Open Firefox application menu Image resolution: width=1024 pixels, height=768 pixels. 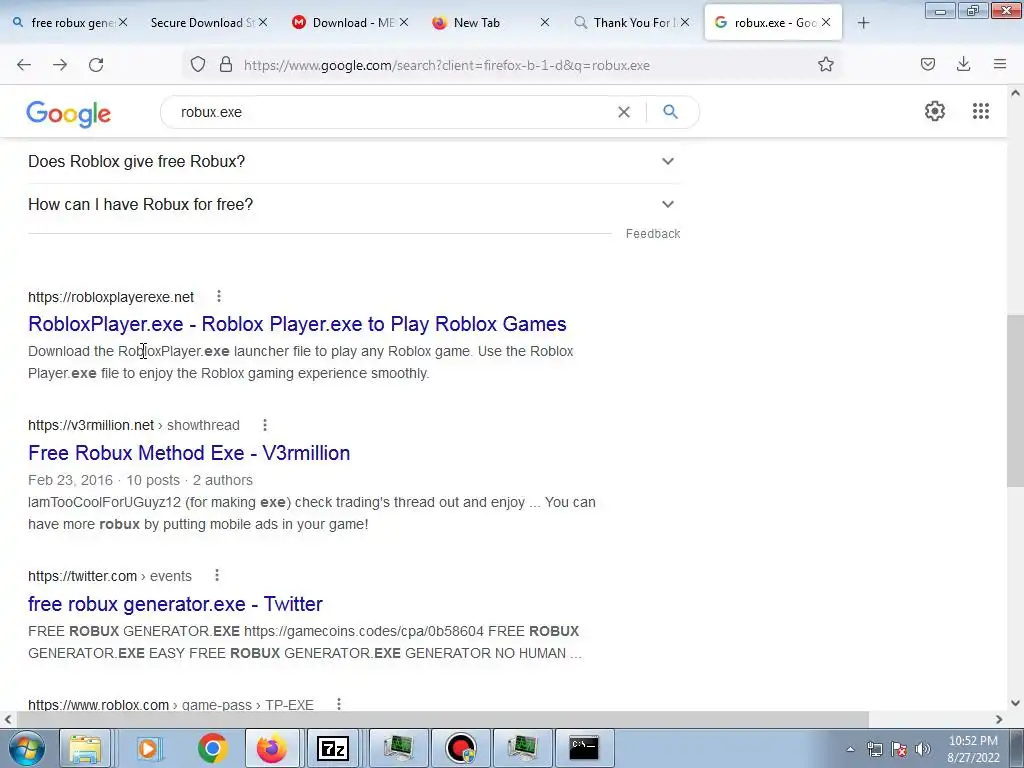(x=1000, y=64)
